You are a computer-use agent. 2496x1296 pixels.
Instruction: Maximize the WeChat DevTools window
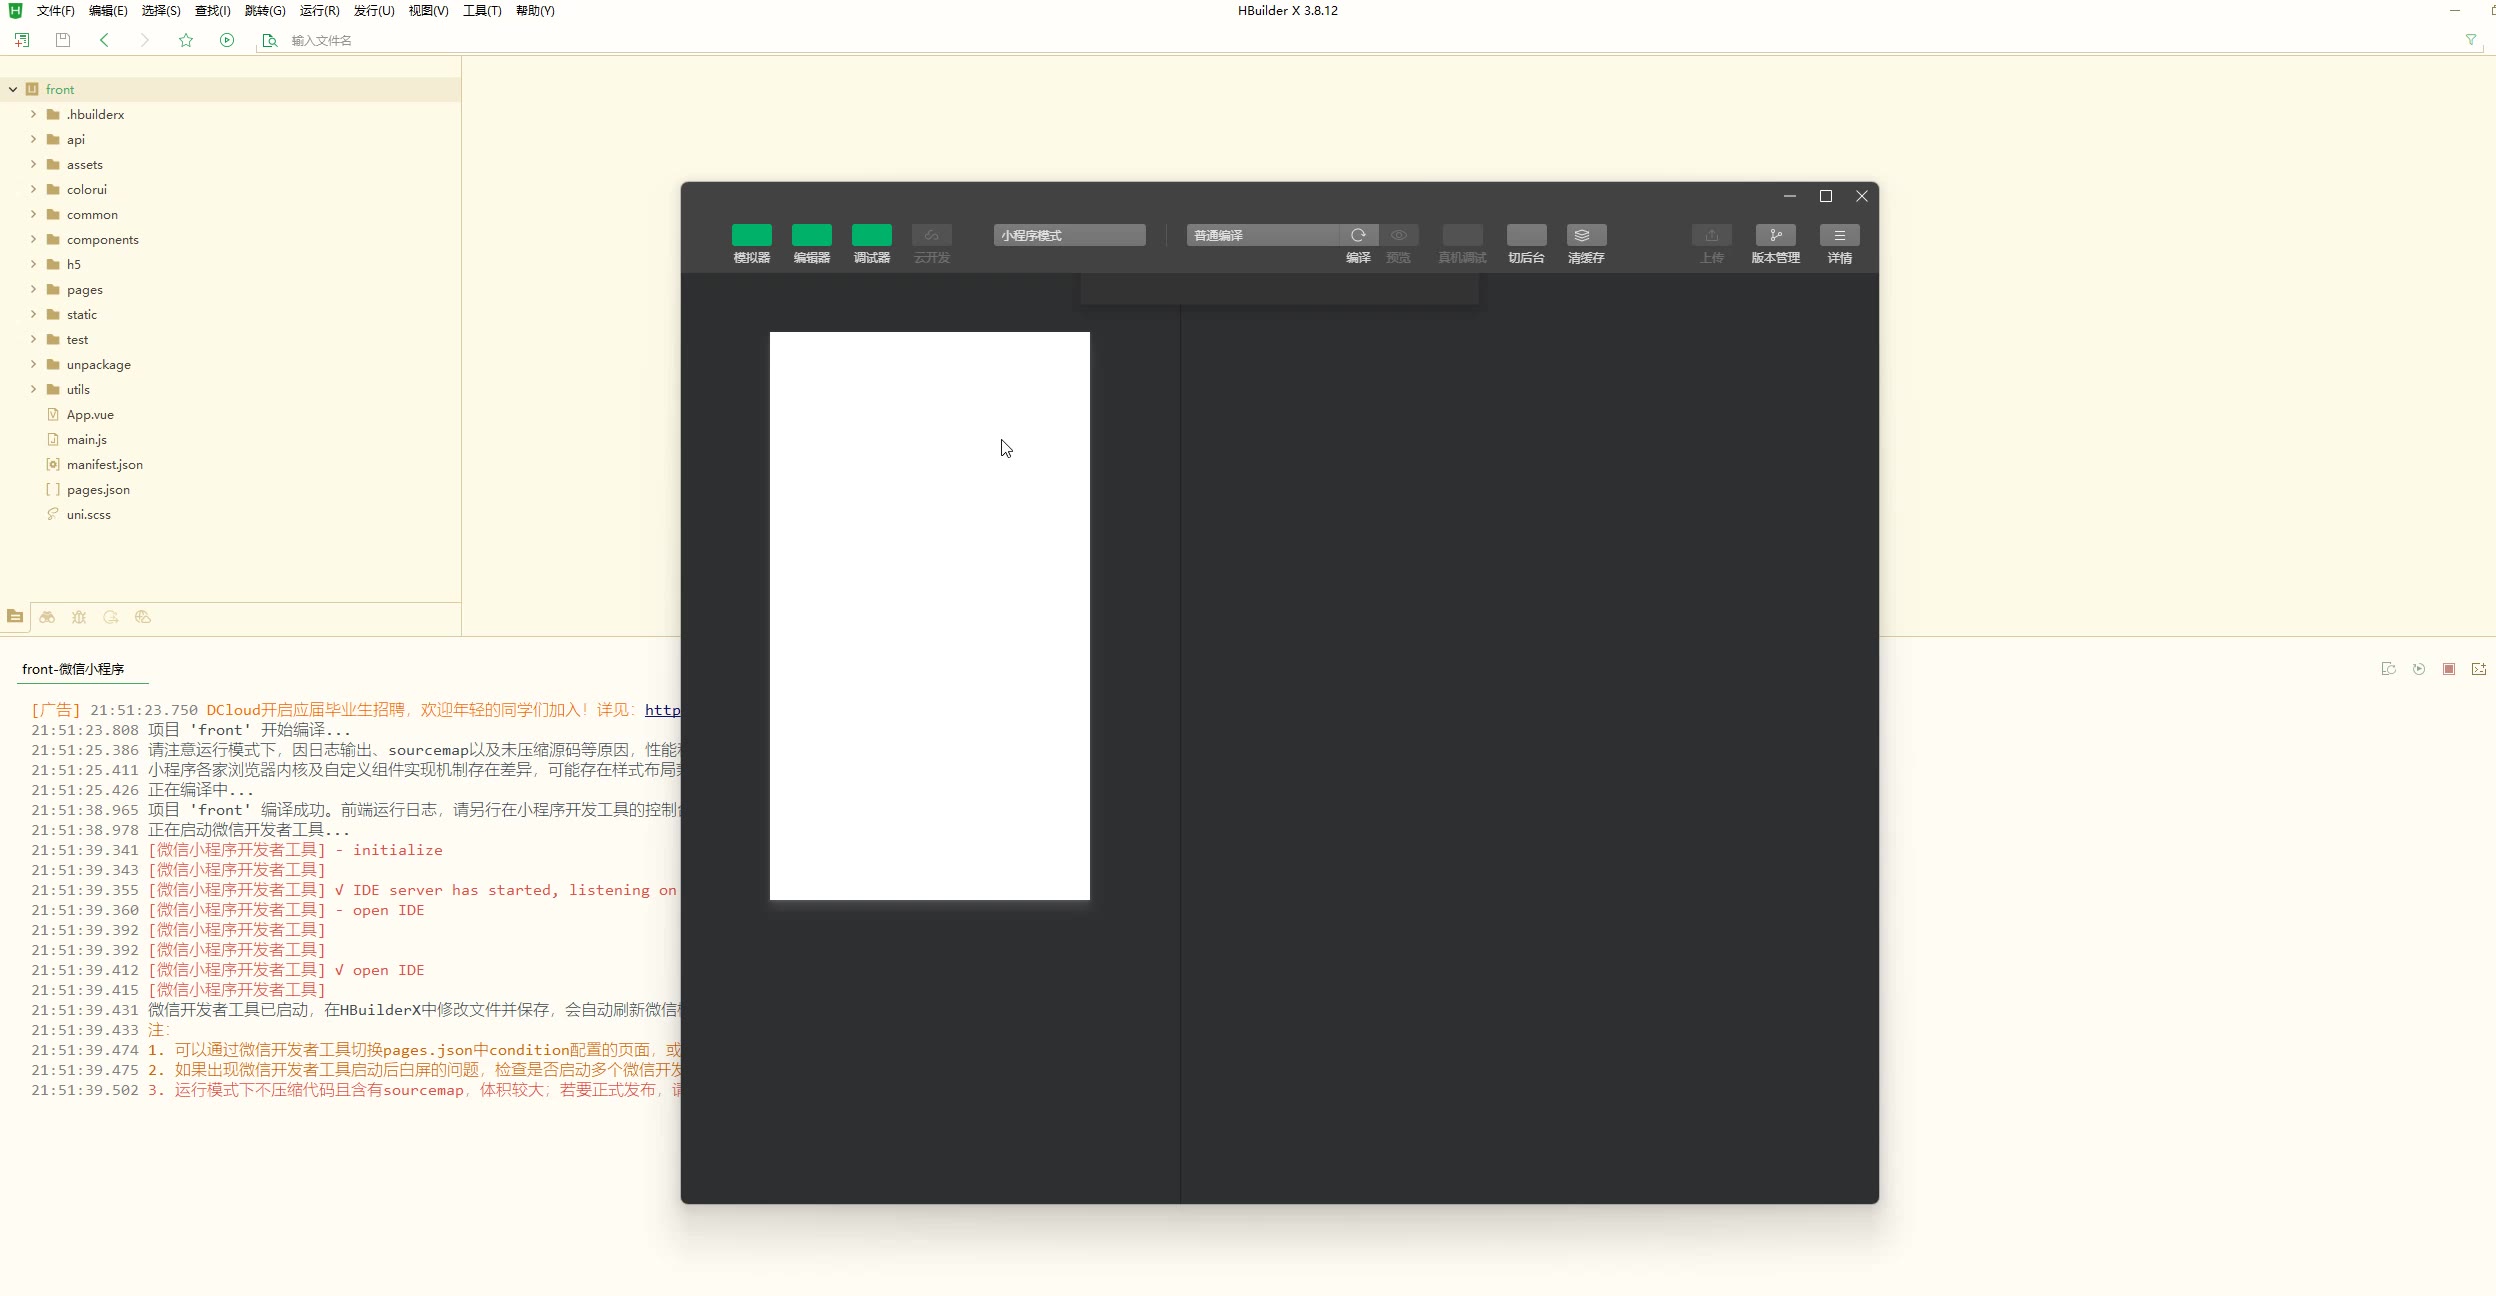coord(1826,196)
